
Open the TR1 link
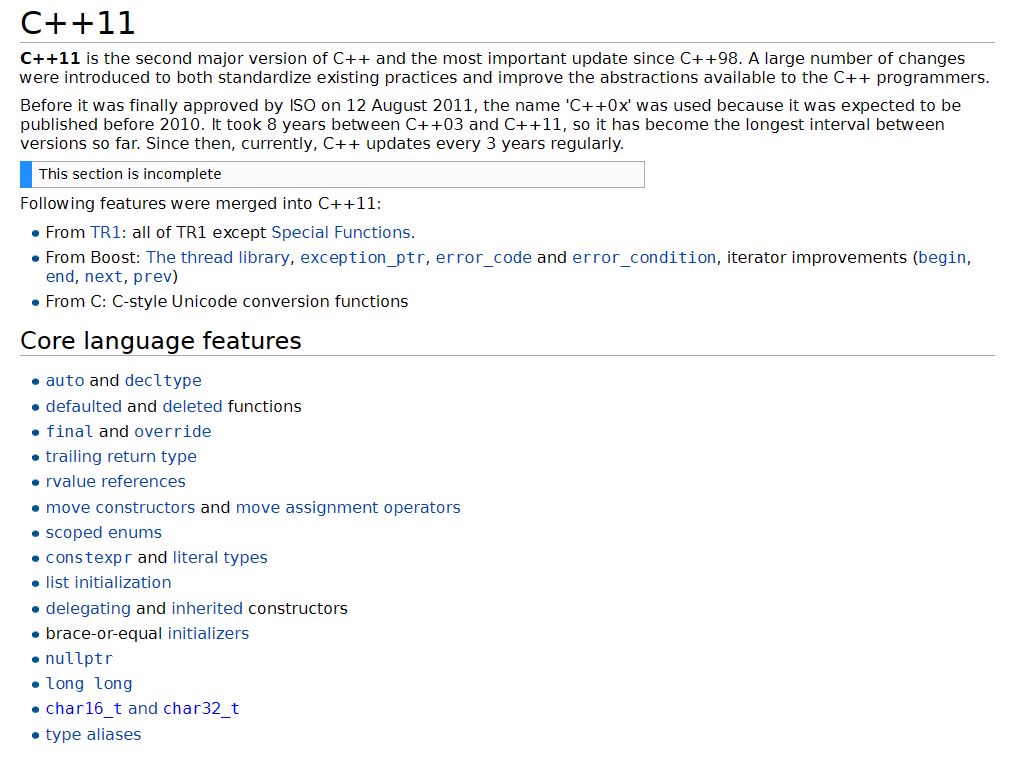[104, 233]
